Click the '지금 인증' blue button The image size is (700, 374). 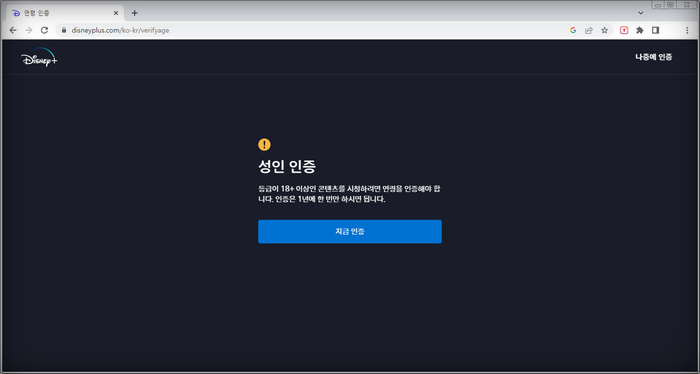coord(350,231)
